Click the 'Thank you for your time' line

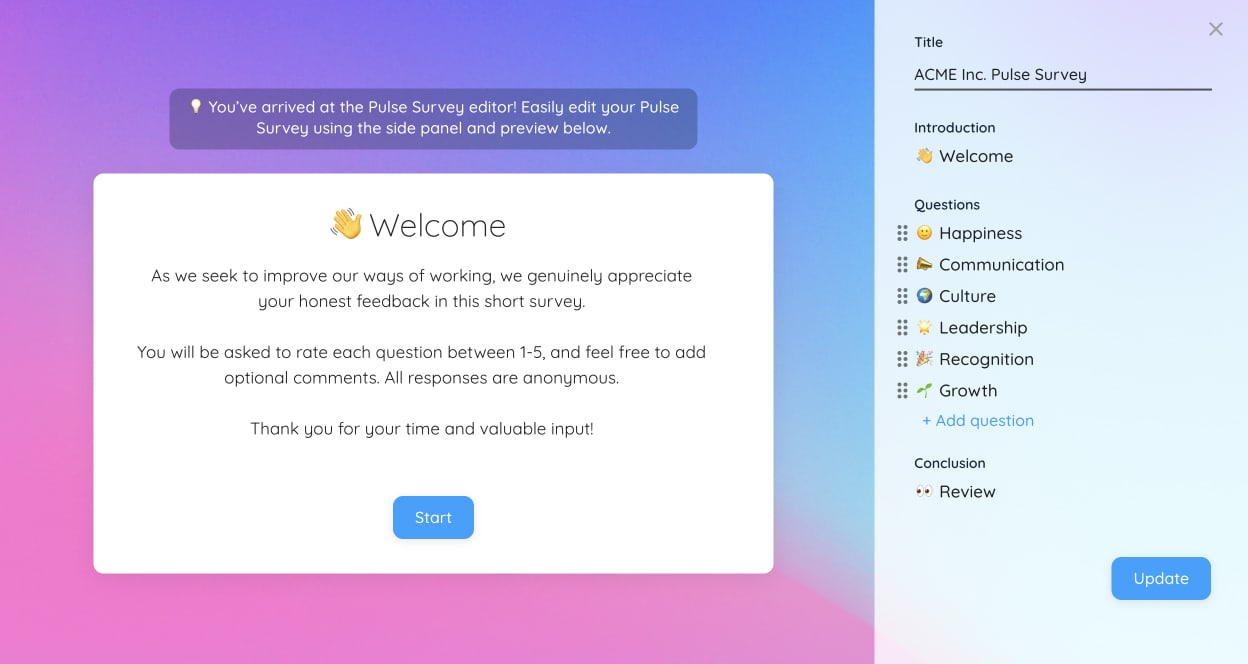tap(422, 429)
